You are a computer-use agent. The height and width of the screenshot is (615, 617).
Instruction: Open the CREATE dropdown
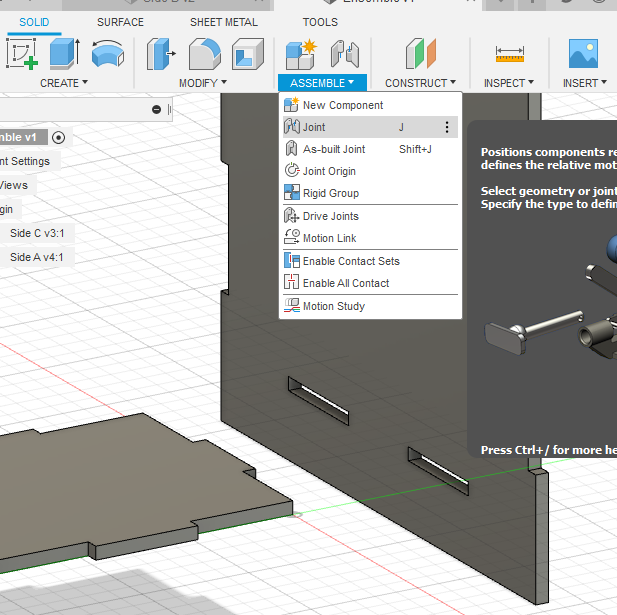point(64,83)
